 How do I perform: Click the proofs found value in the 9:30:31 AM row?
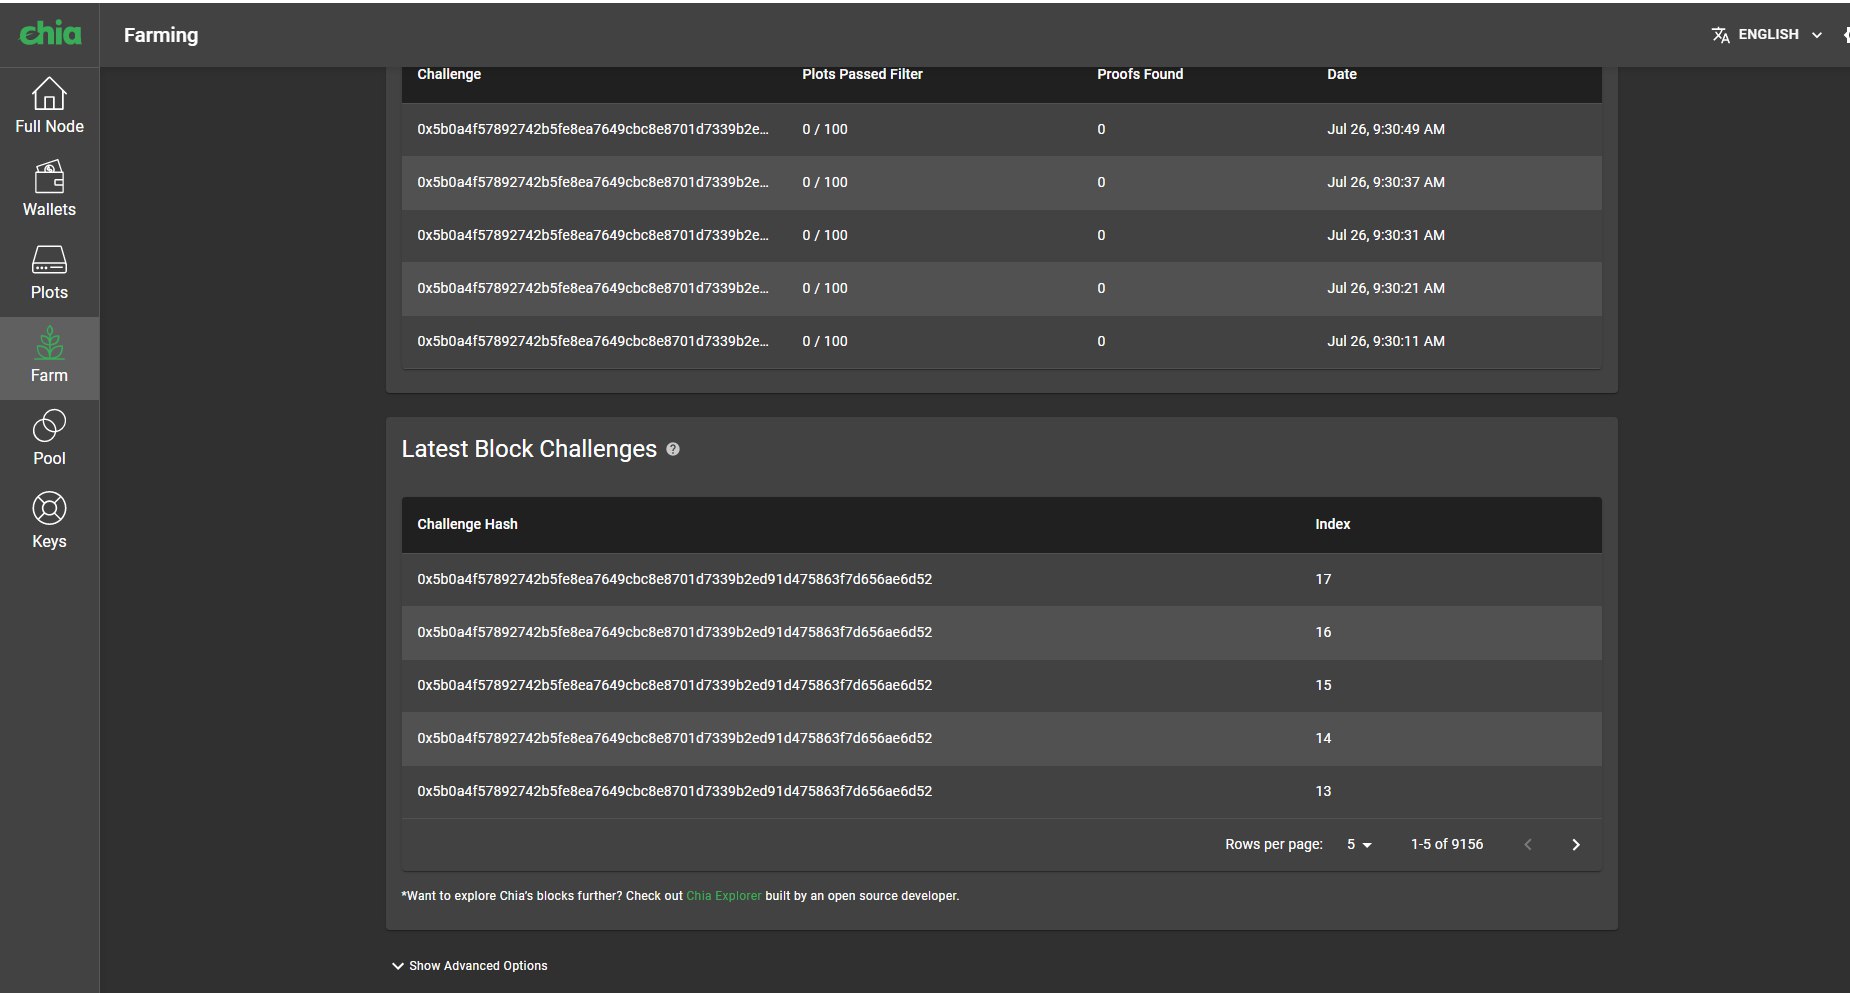click(x=1101, y=235)
